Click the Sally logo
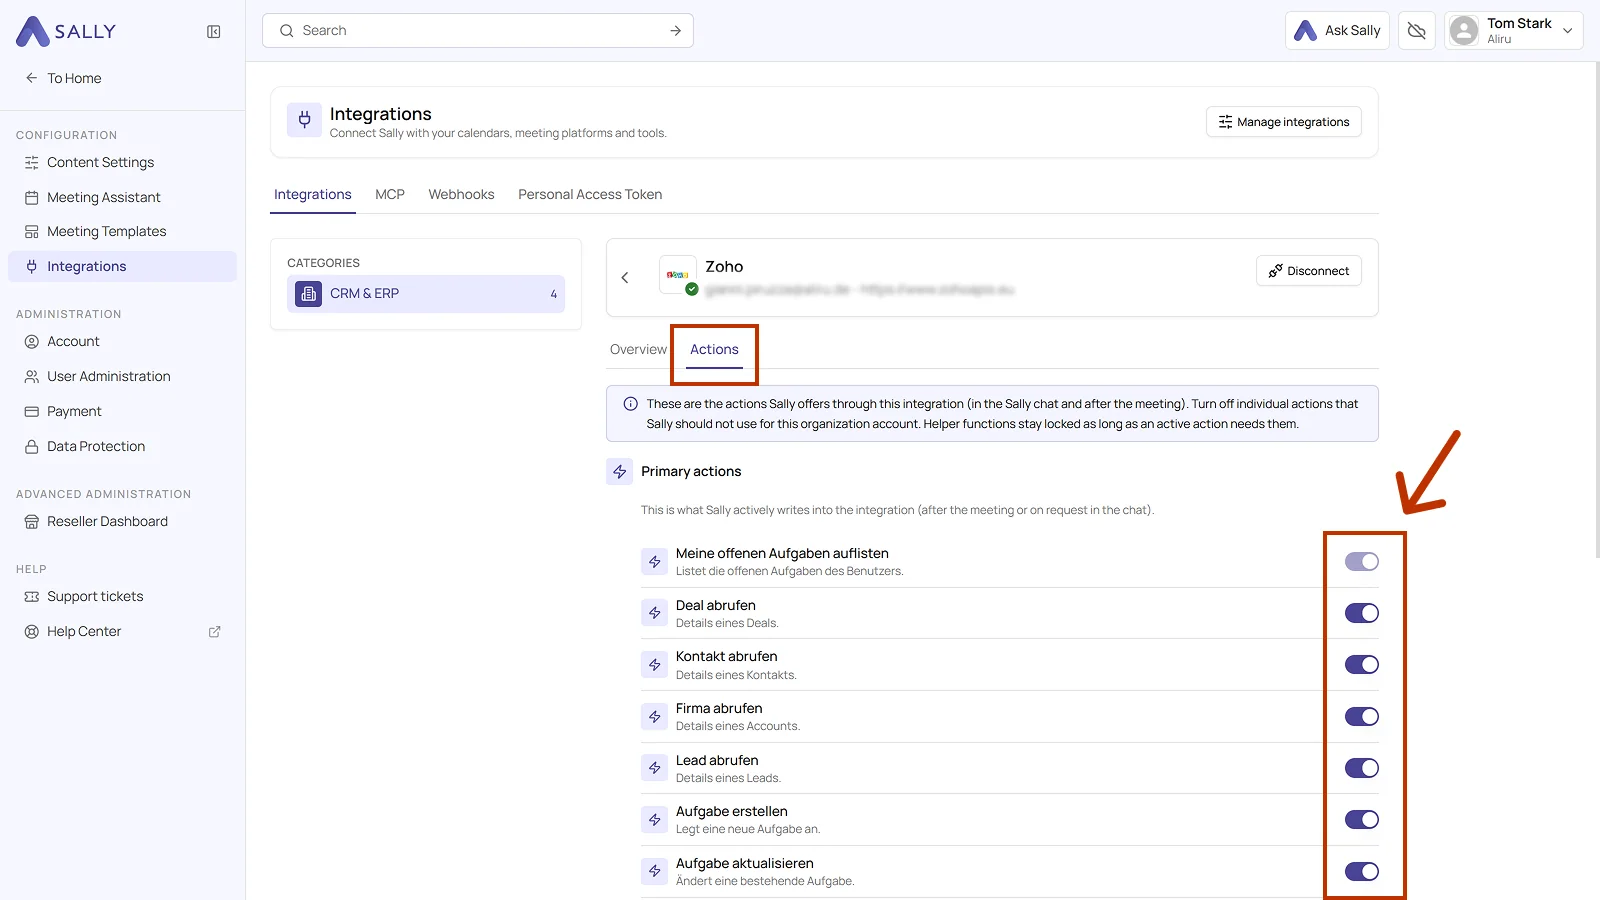 66,31
